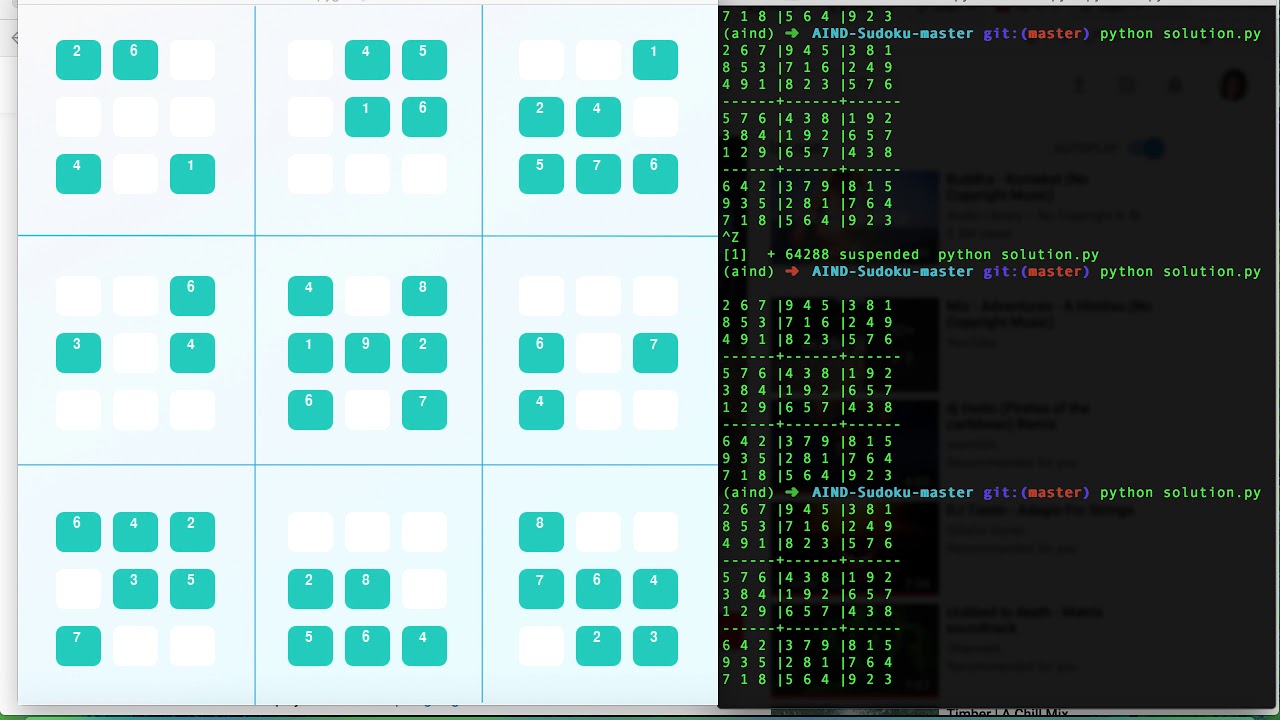Choose the 2 tile in bottom-right sudoku box
Viewport: 1280px width, 720px height.
click(x=598, y=646)
